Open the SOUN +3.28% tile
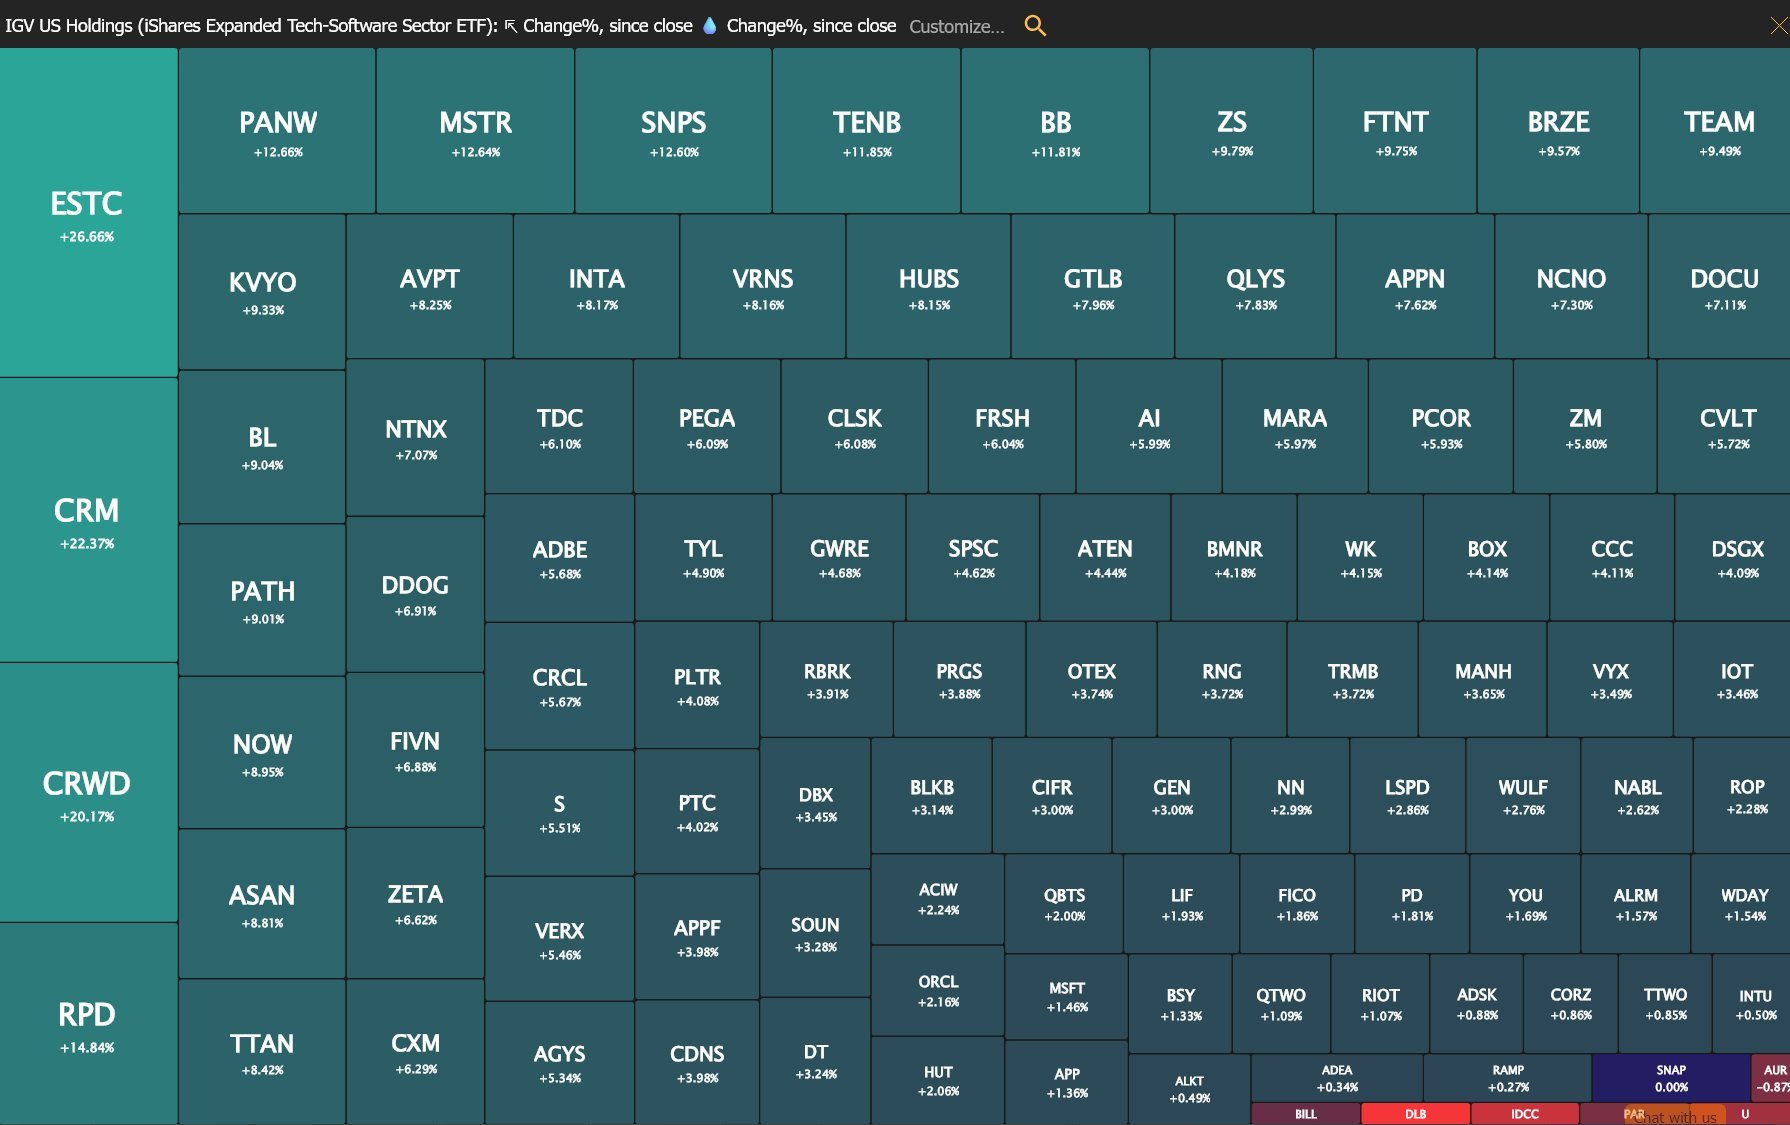 (x=815, y=933)
